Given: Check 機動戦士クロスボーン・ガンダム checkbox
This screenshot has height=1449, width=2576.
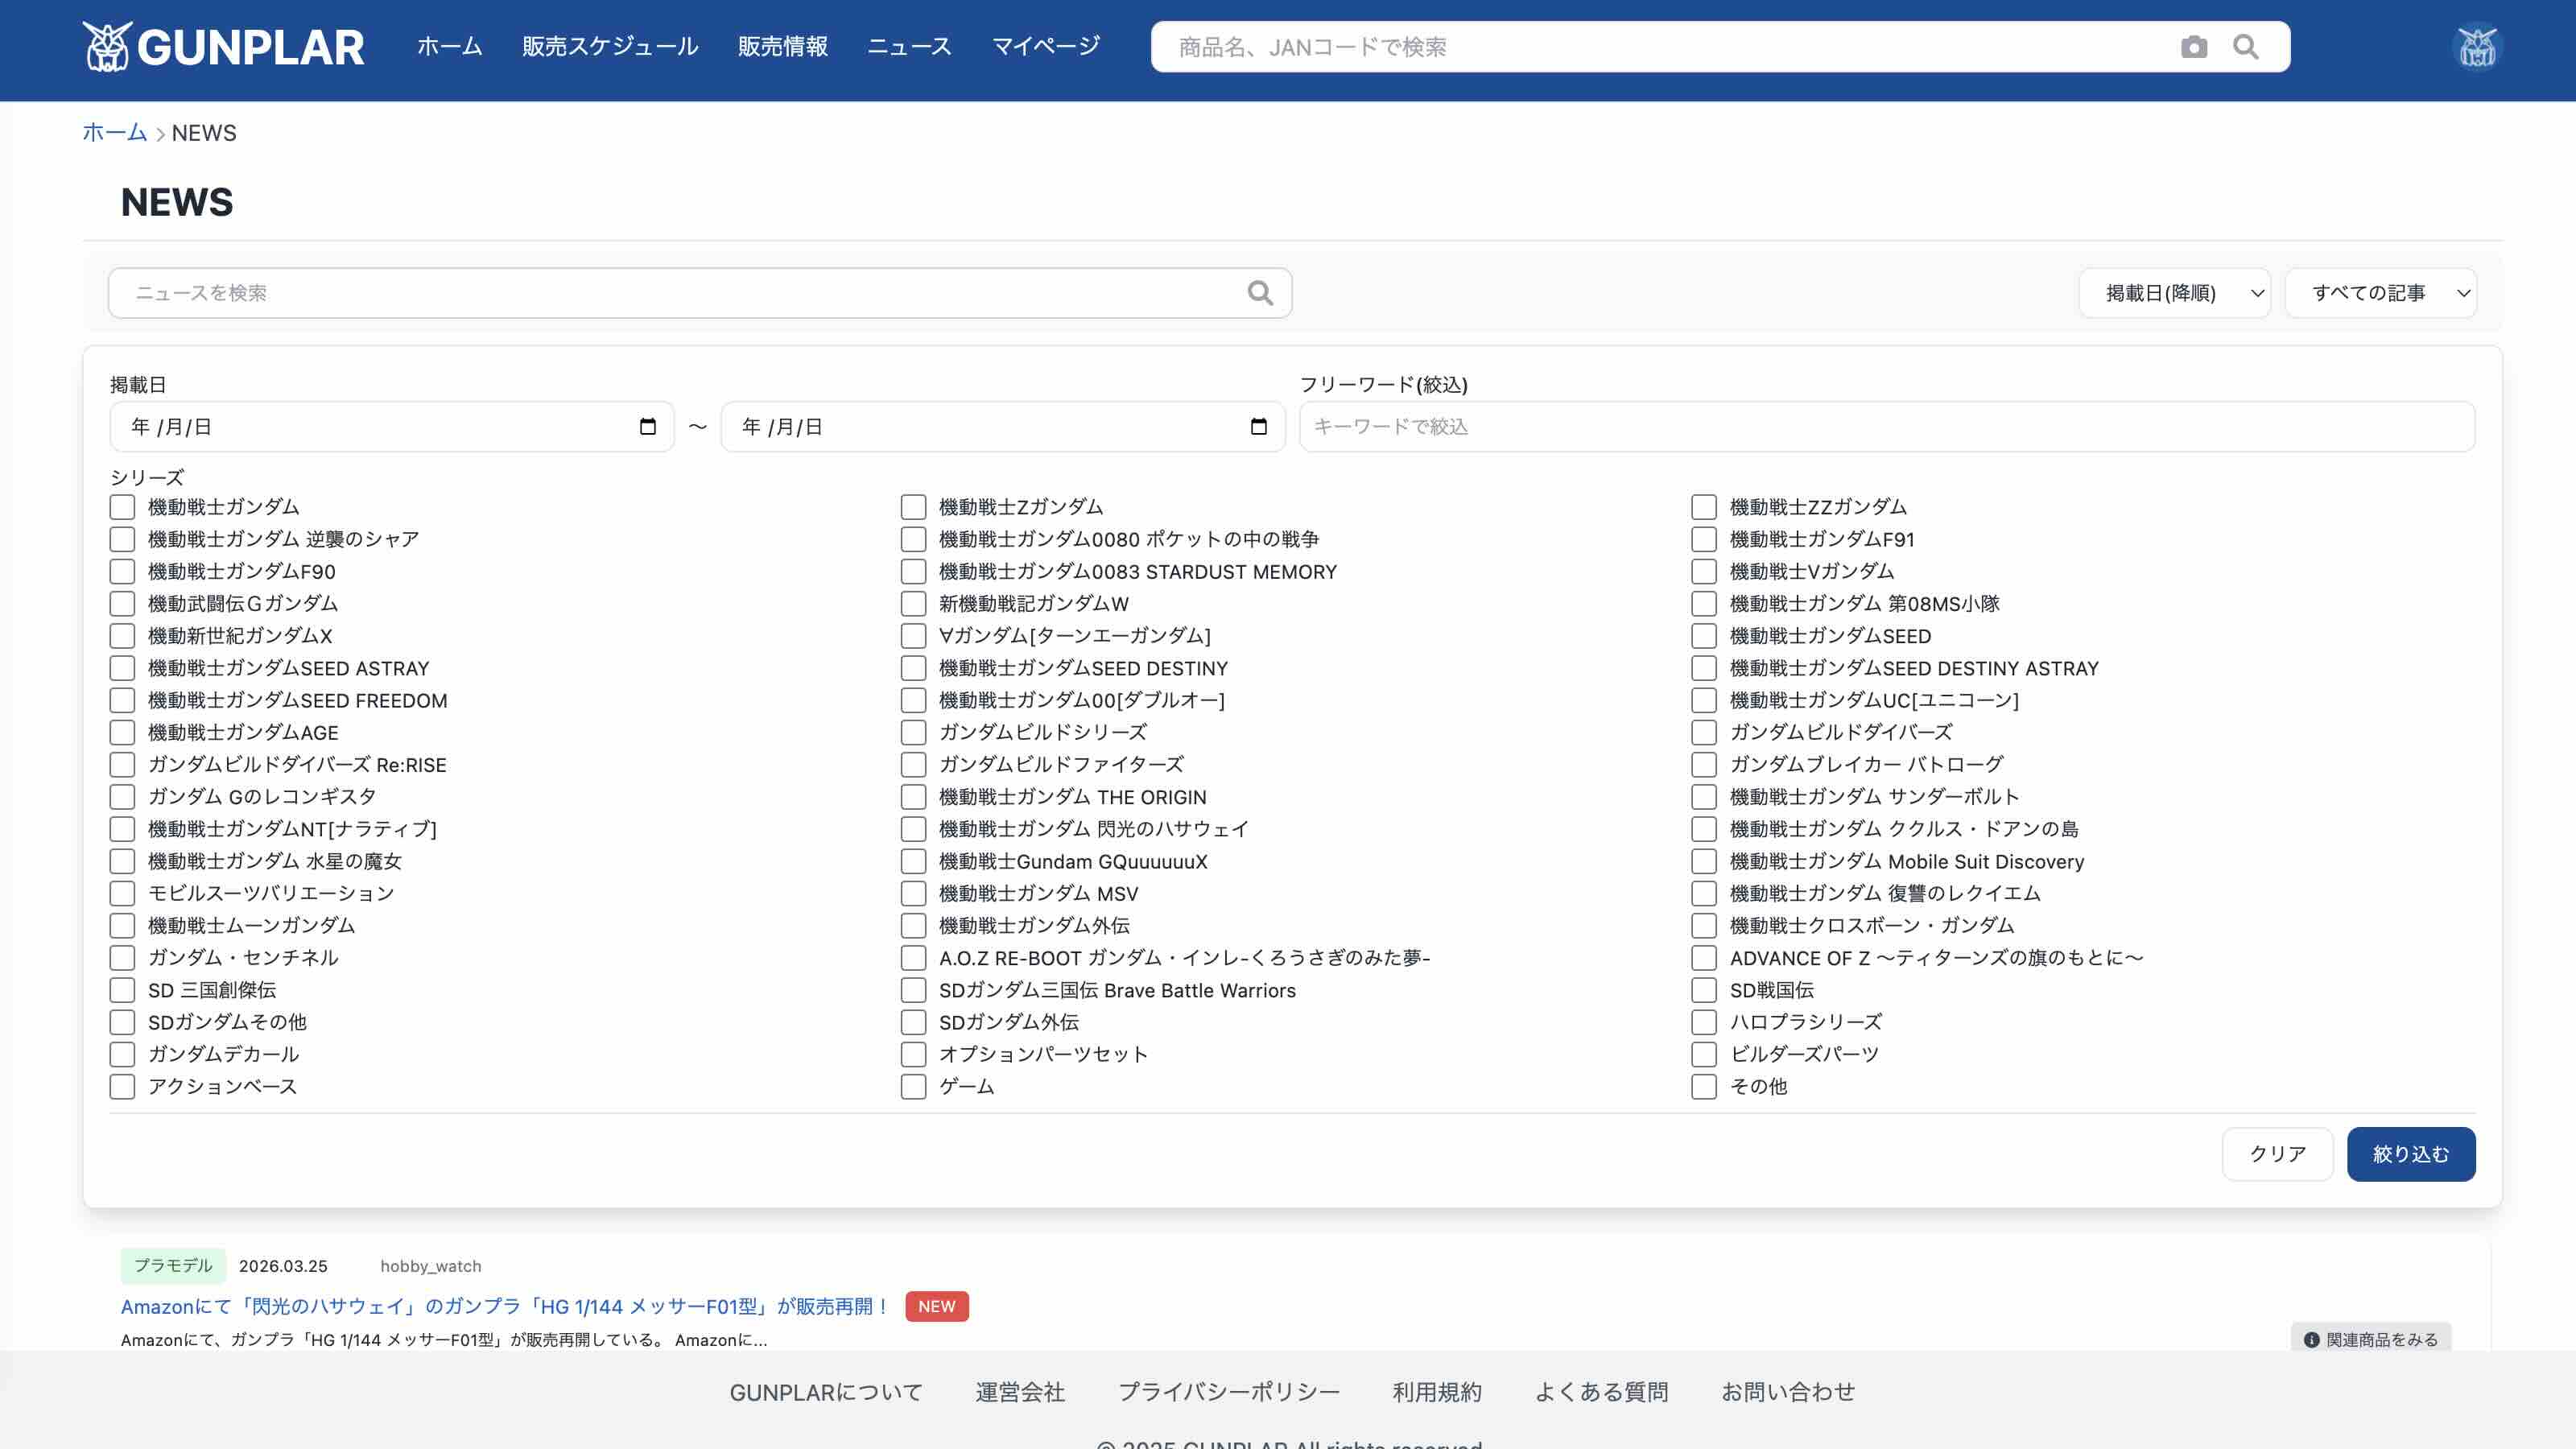Looking at the screenshot, I should pyautogui.click(x=1704, y=925).
